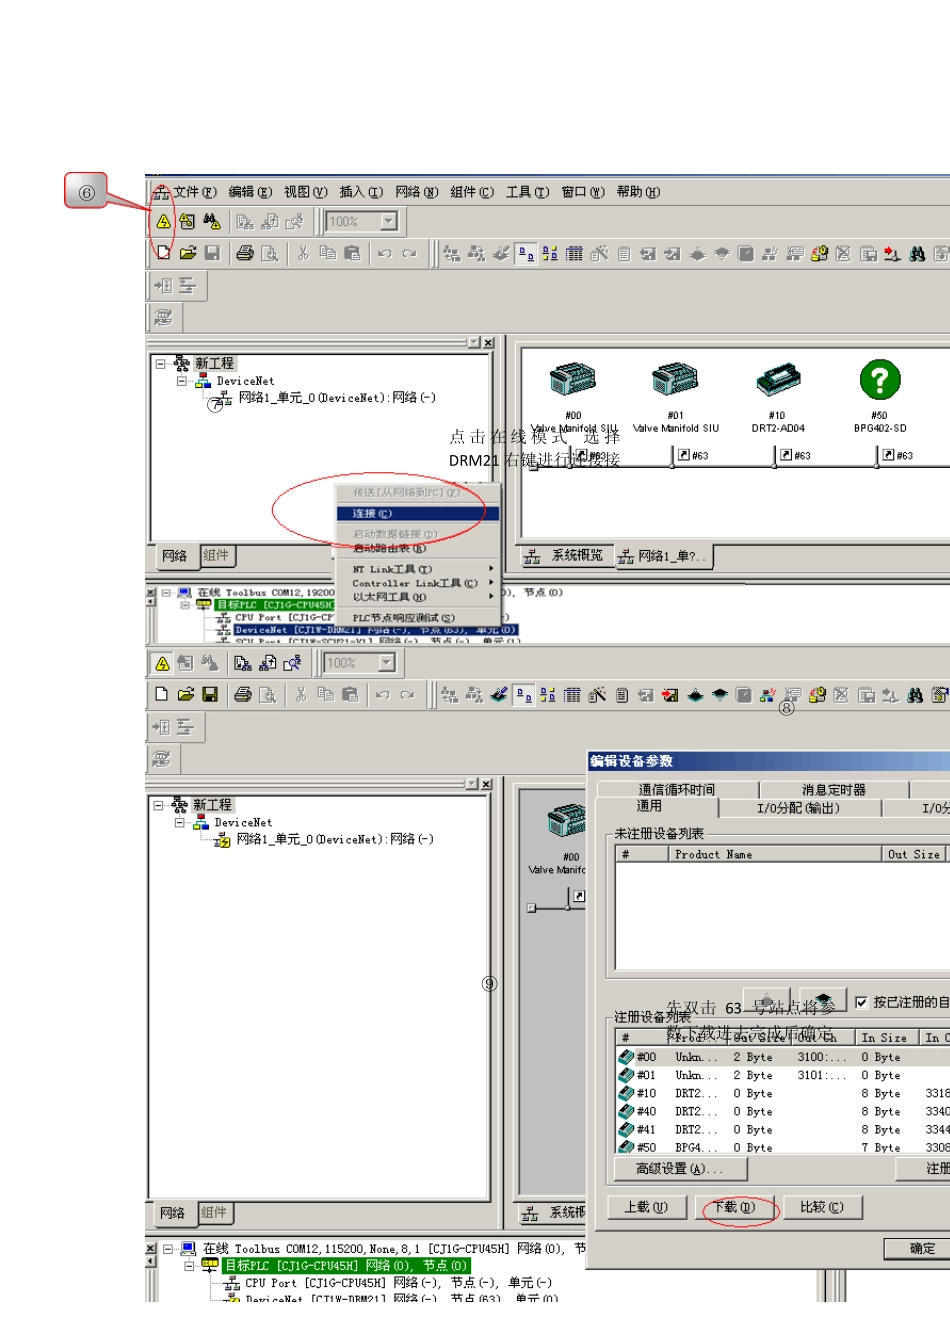The height and width of the screenshot is (1344, 950).
Task: Collapse DeviceNet tree node in lower window
Action: tap(179, 823)
